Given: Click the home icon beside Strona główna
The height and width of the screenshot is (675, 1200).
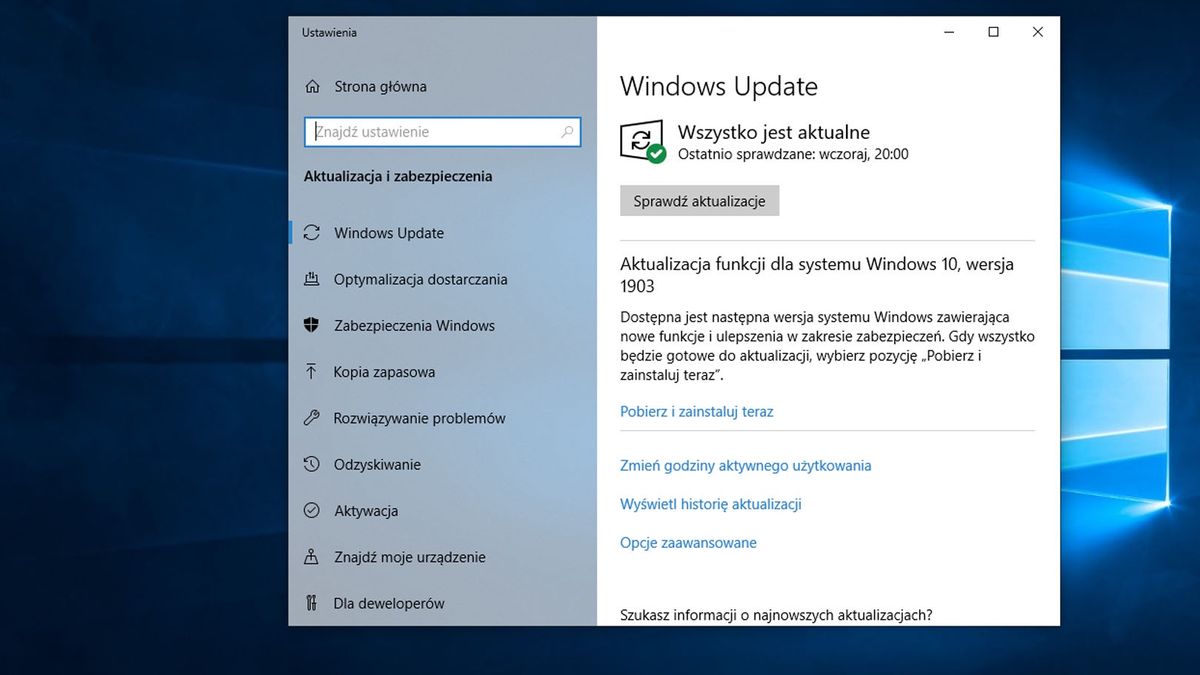Looking at the screenshot, I should (312, 86).
